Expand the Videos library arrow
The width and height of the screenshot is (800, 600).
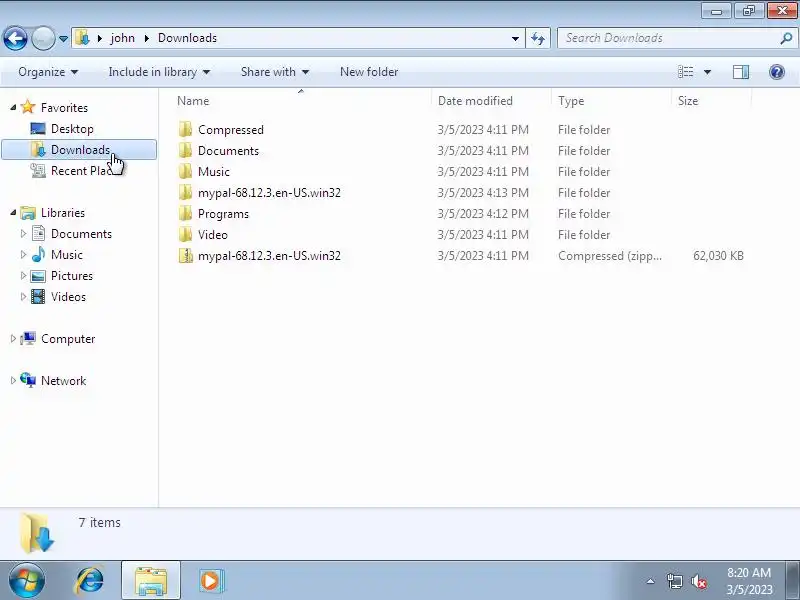click(23, 296)
